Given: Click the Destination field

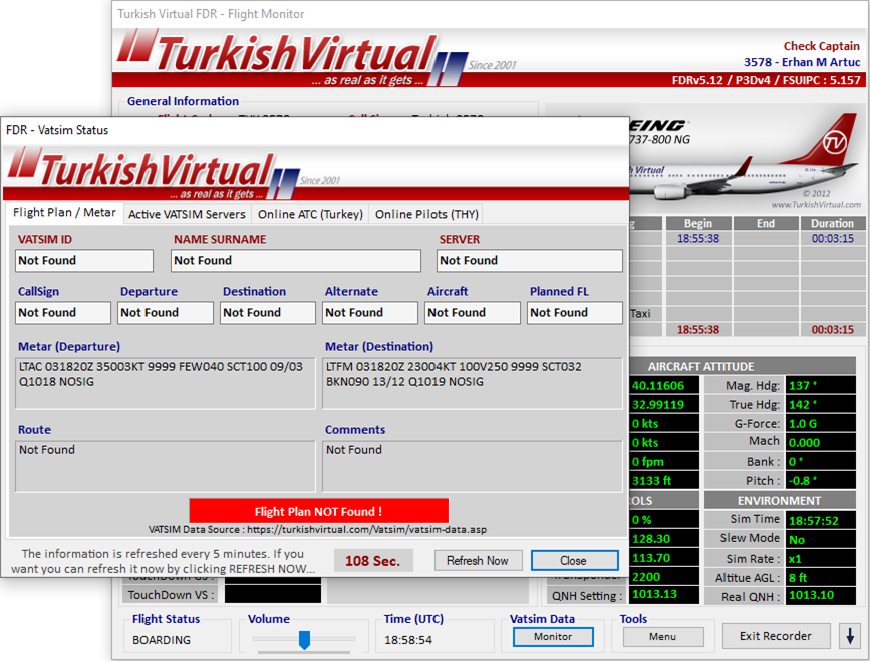Looking at the screenshot, I should [268, 312].
